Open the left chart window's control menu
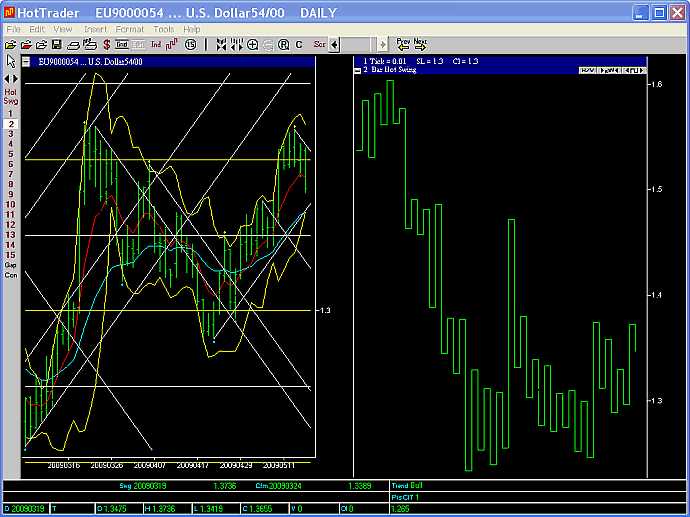This screenshot has width=690, height=517. [26, 62]
